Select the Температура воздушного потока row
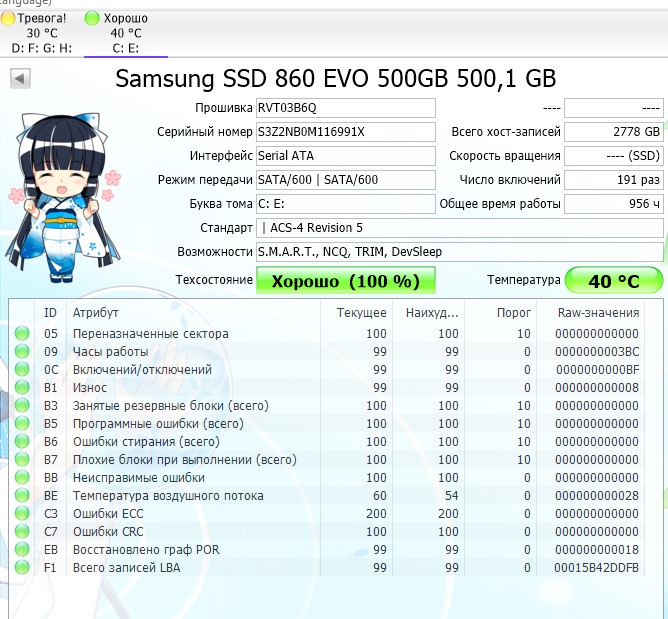The height and width of the screenshot is (619, 668). click(x=327, y=495)
